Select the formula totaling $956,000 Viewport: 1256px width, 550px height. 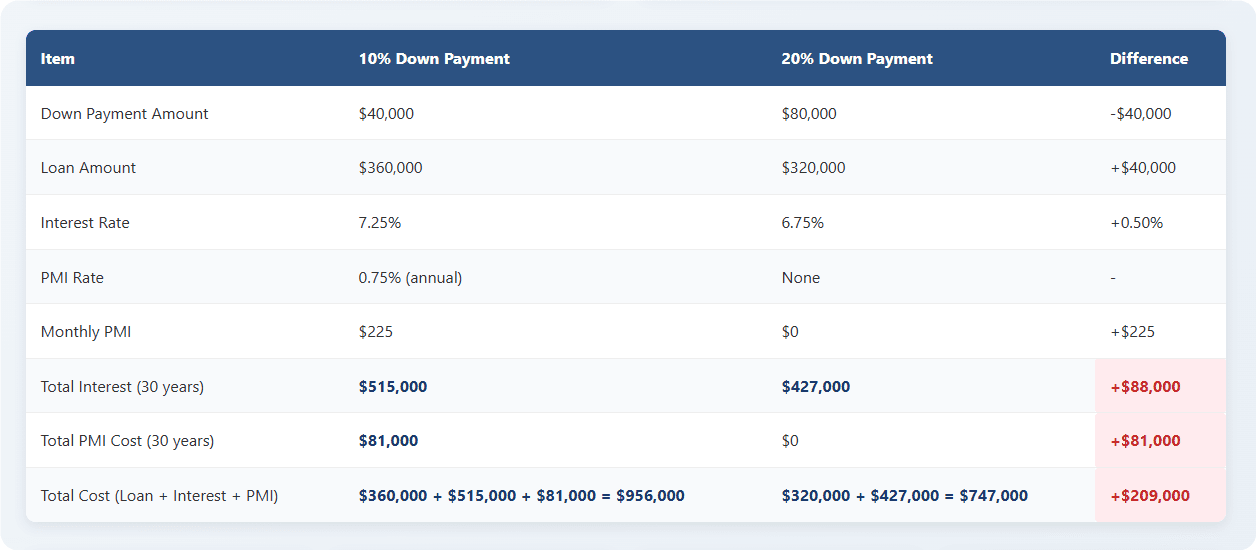coord(521,496)
